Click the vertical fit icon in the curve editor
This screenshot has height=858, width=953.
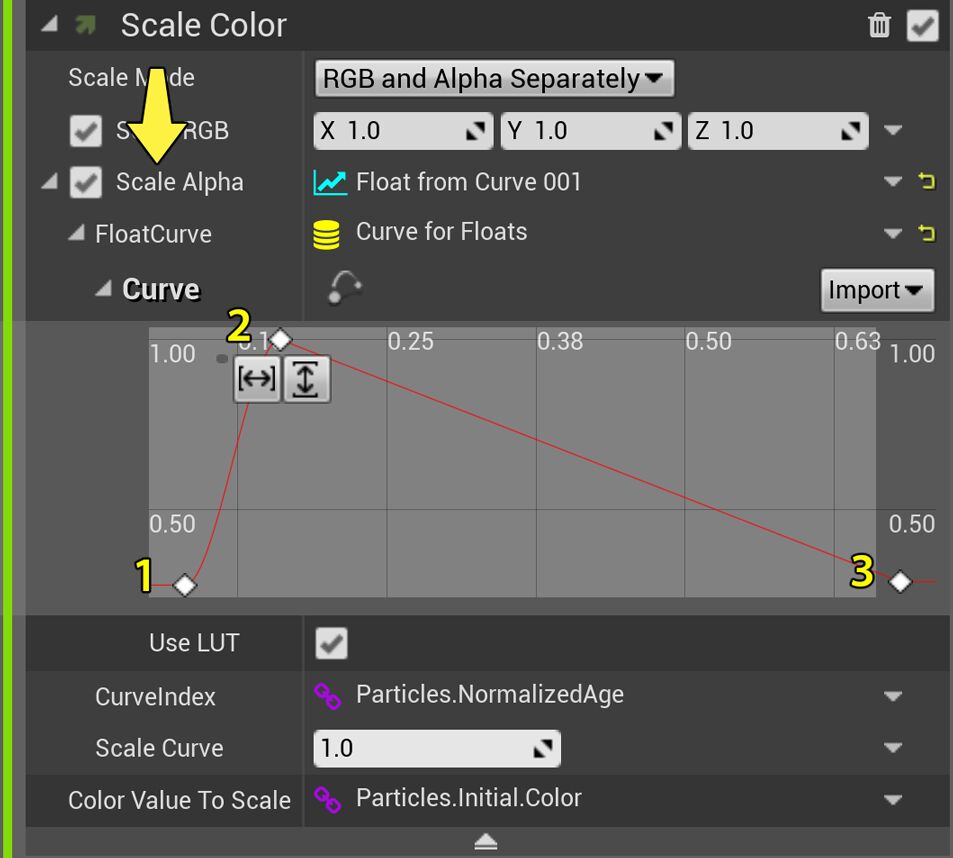(x=307, y=380)
